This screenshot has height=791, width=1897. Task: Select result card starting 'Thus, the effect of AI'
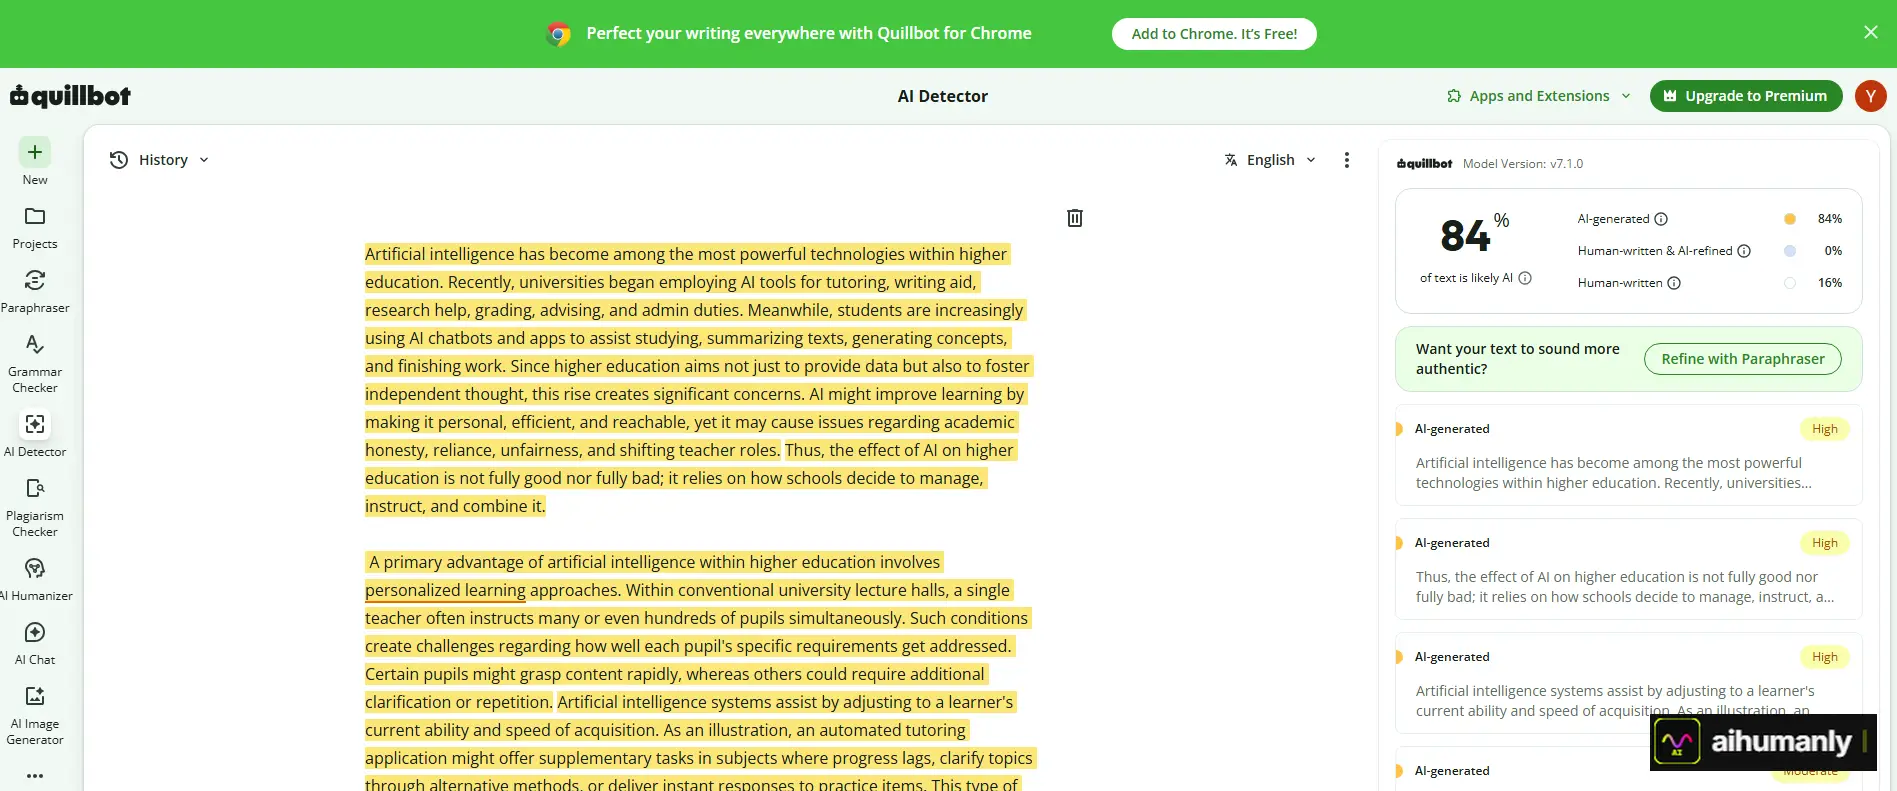click(1629, 569)
